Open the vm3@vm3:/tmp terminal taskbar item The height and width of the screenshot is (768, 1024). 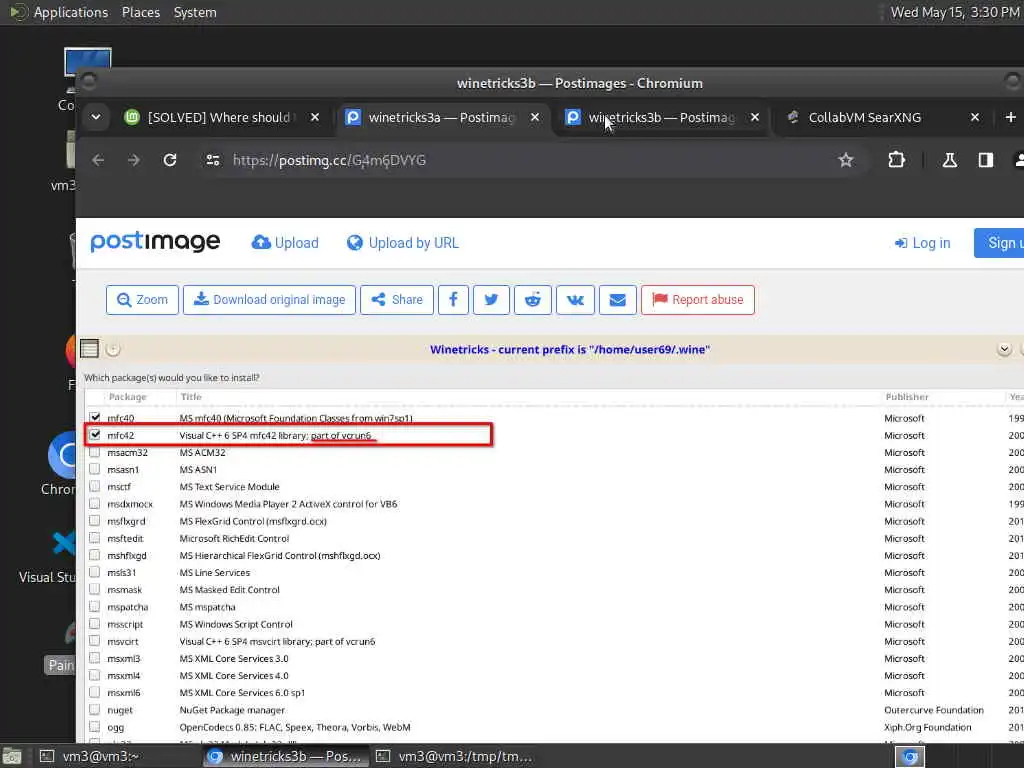455,757
